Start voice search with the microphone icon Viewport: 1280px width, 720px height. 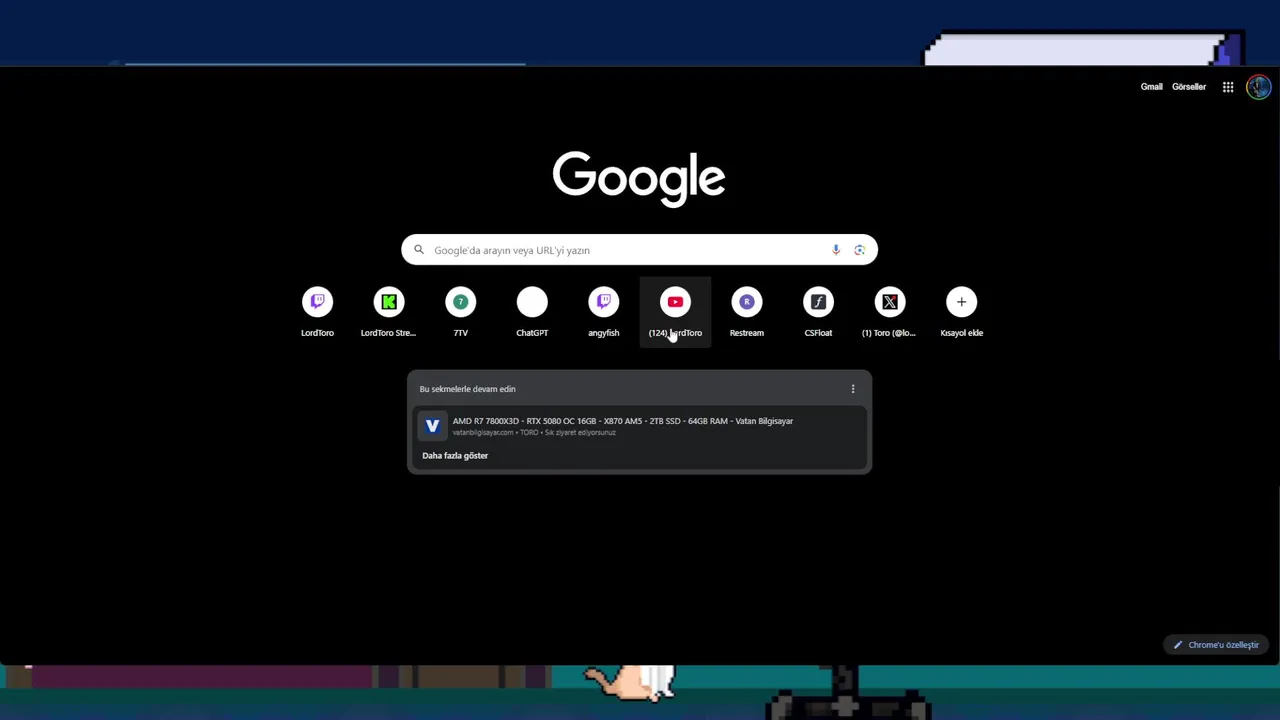click(x=836, y=250)
